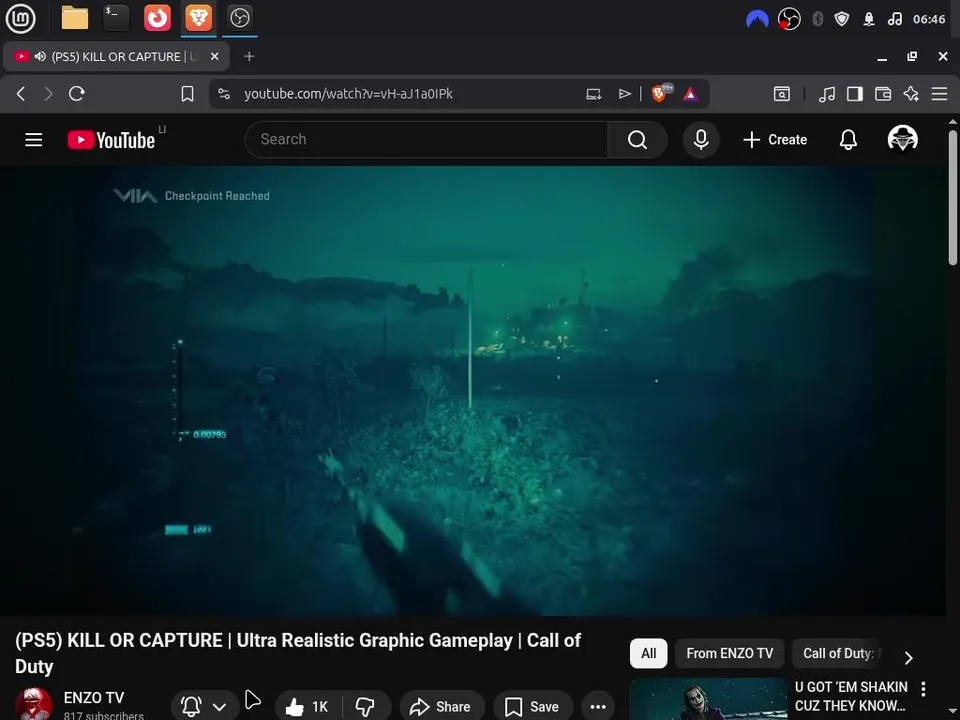Screen dimensions: 960x720
Task: Select the All filter chip
Action: click(x=648, y=653)
